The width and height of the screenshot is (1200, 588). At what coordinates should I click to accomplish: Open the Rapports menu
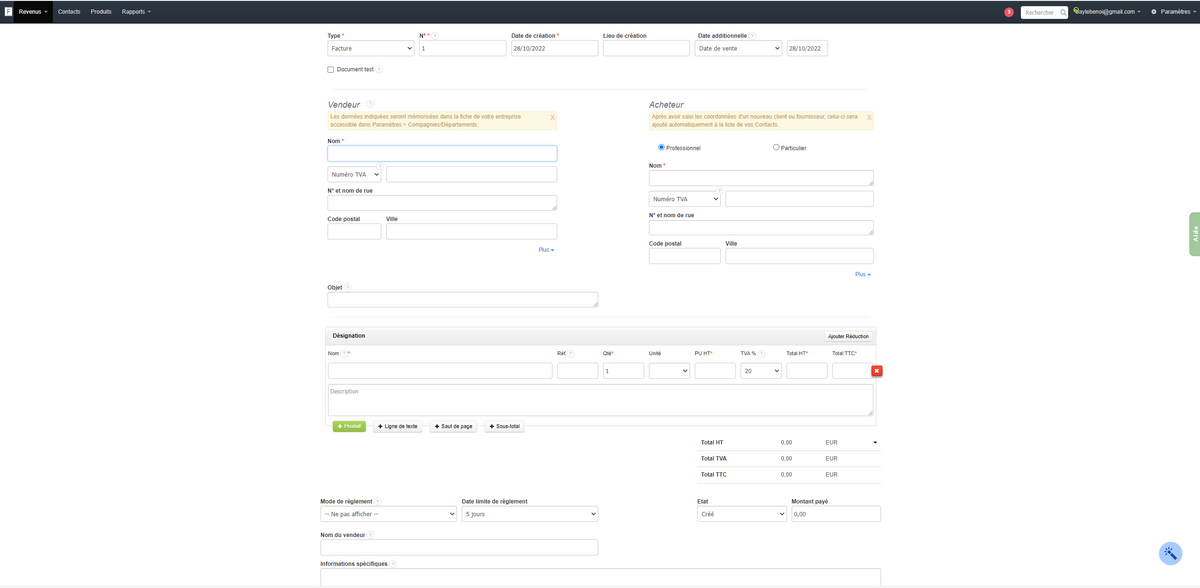click(136, 12)
